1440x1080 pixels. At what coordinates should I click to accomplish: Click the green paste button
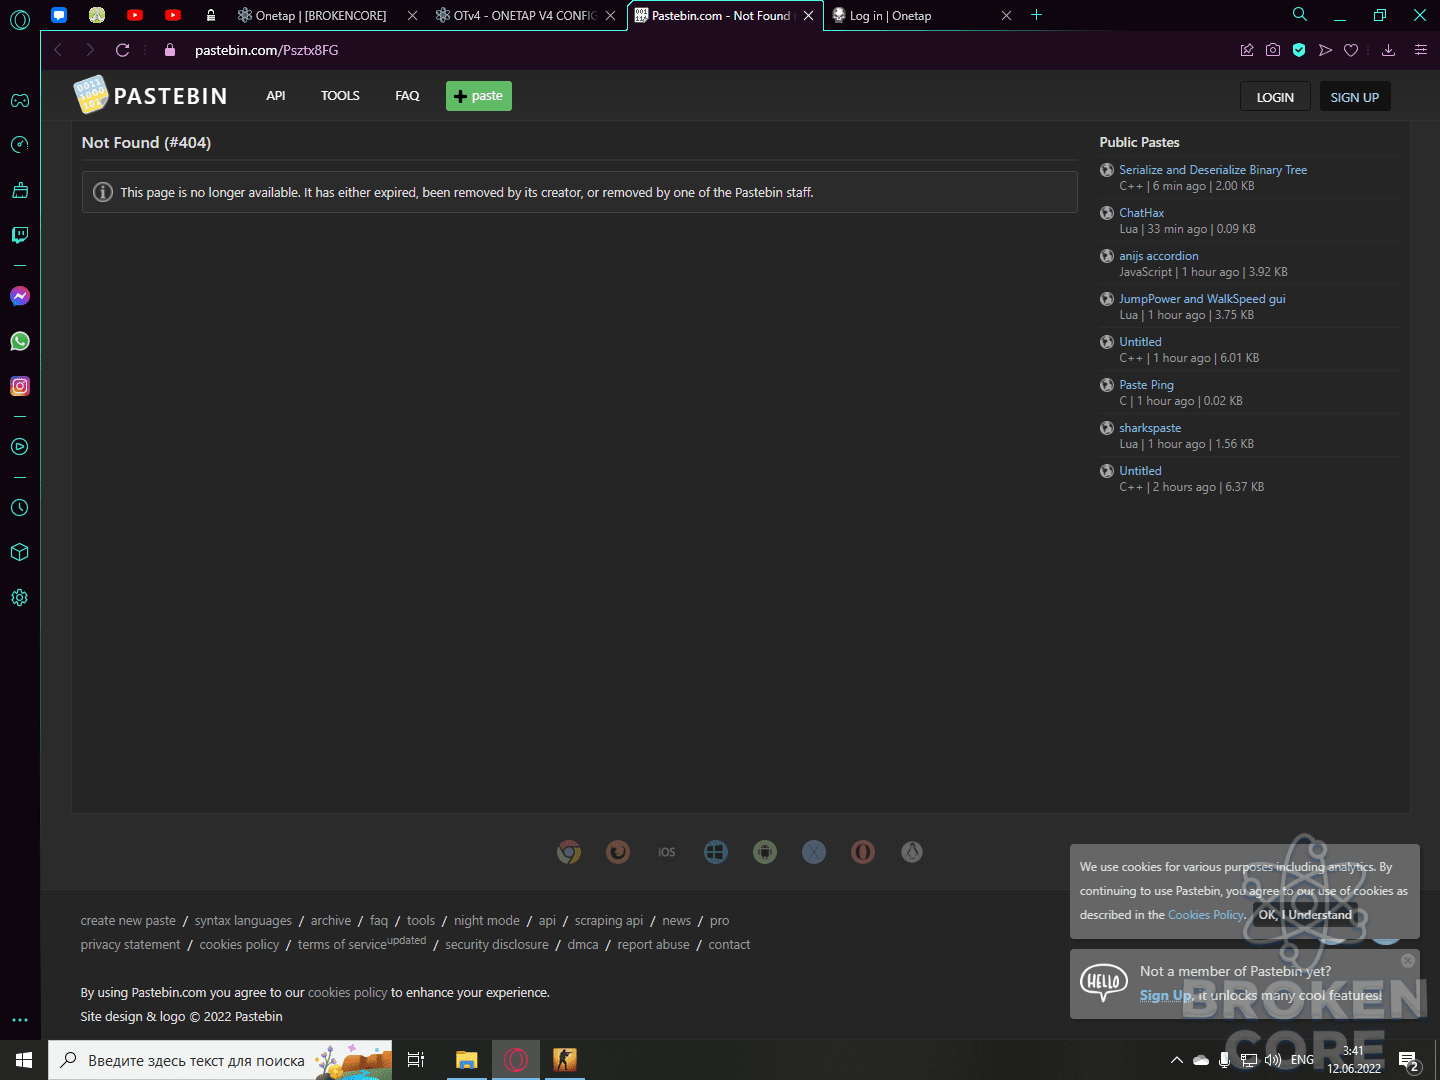pyautogui.click(x=479, y=96)
